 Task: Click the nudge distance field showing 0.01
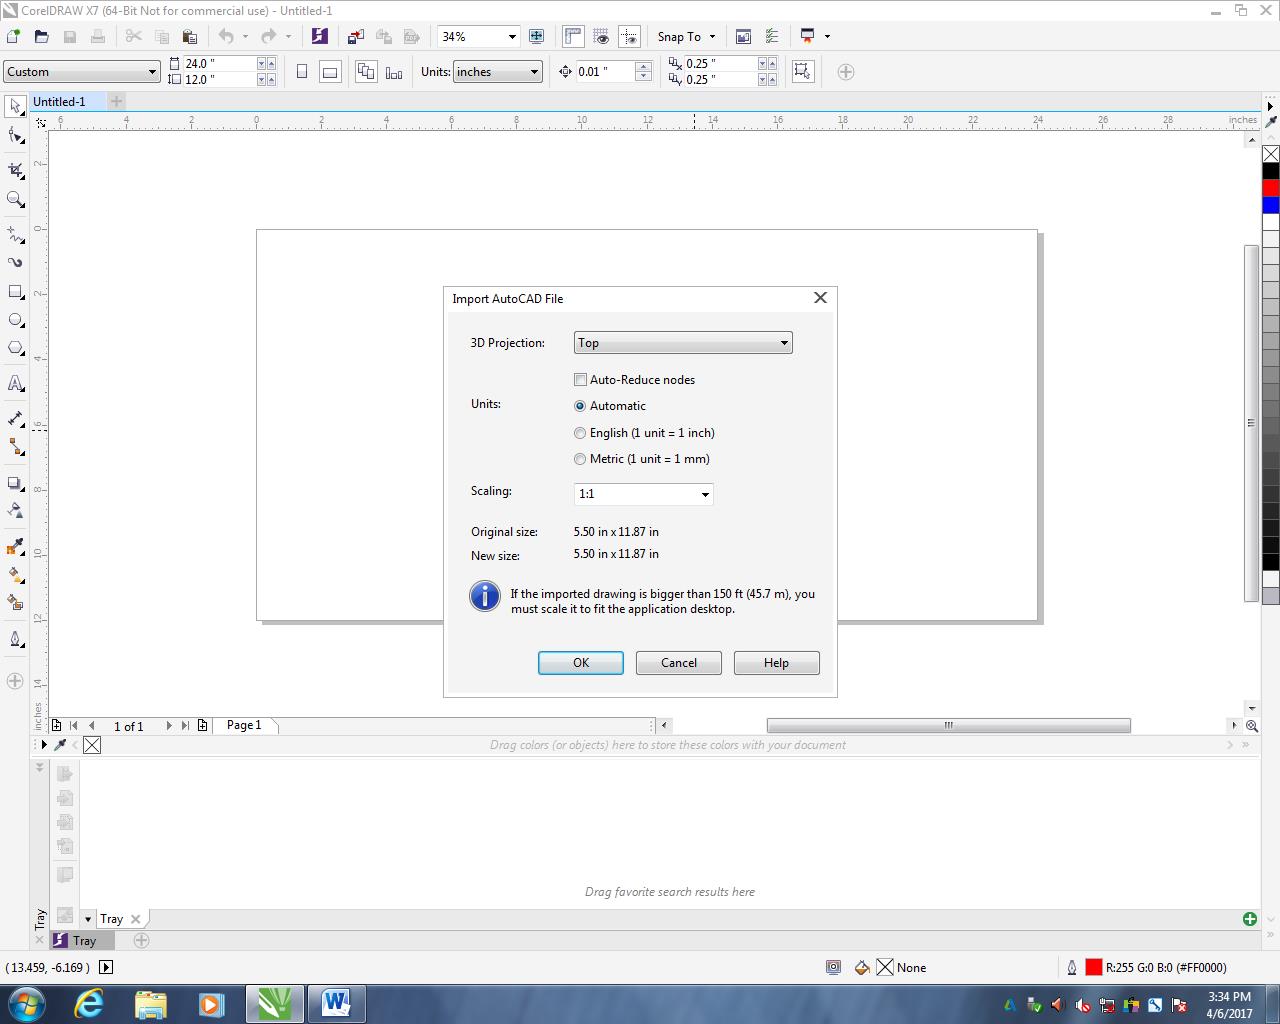[x=605, y=72]
